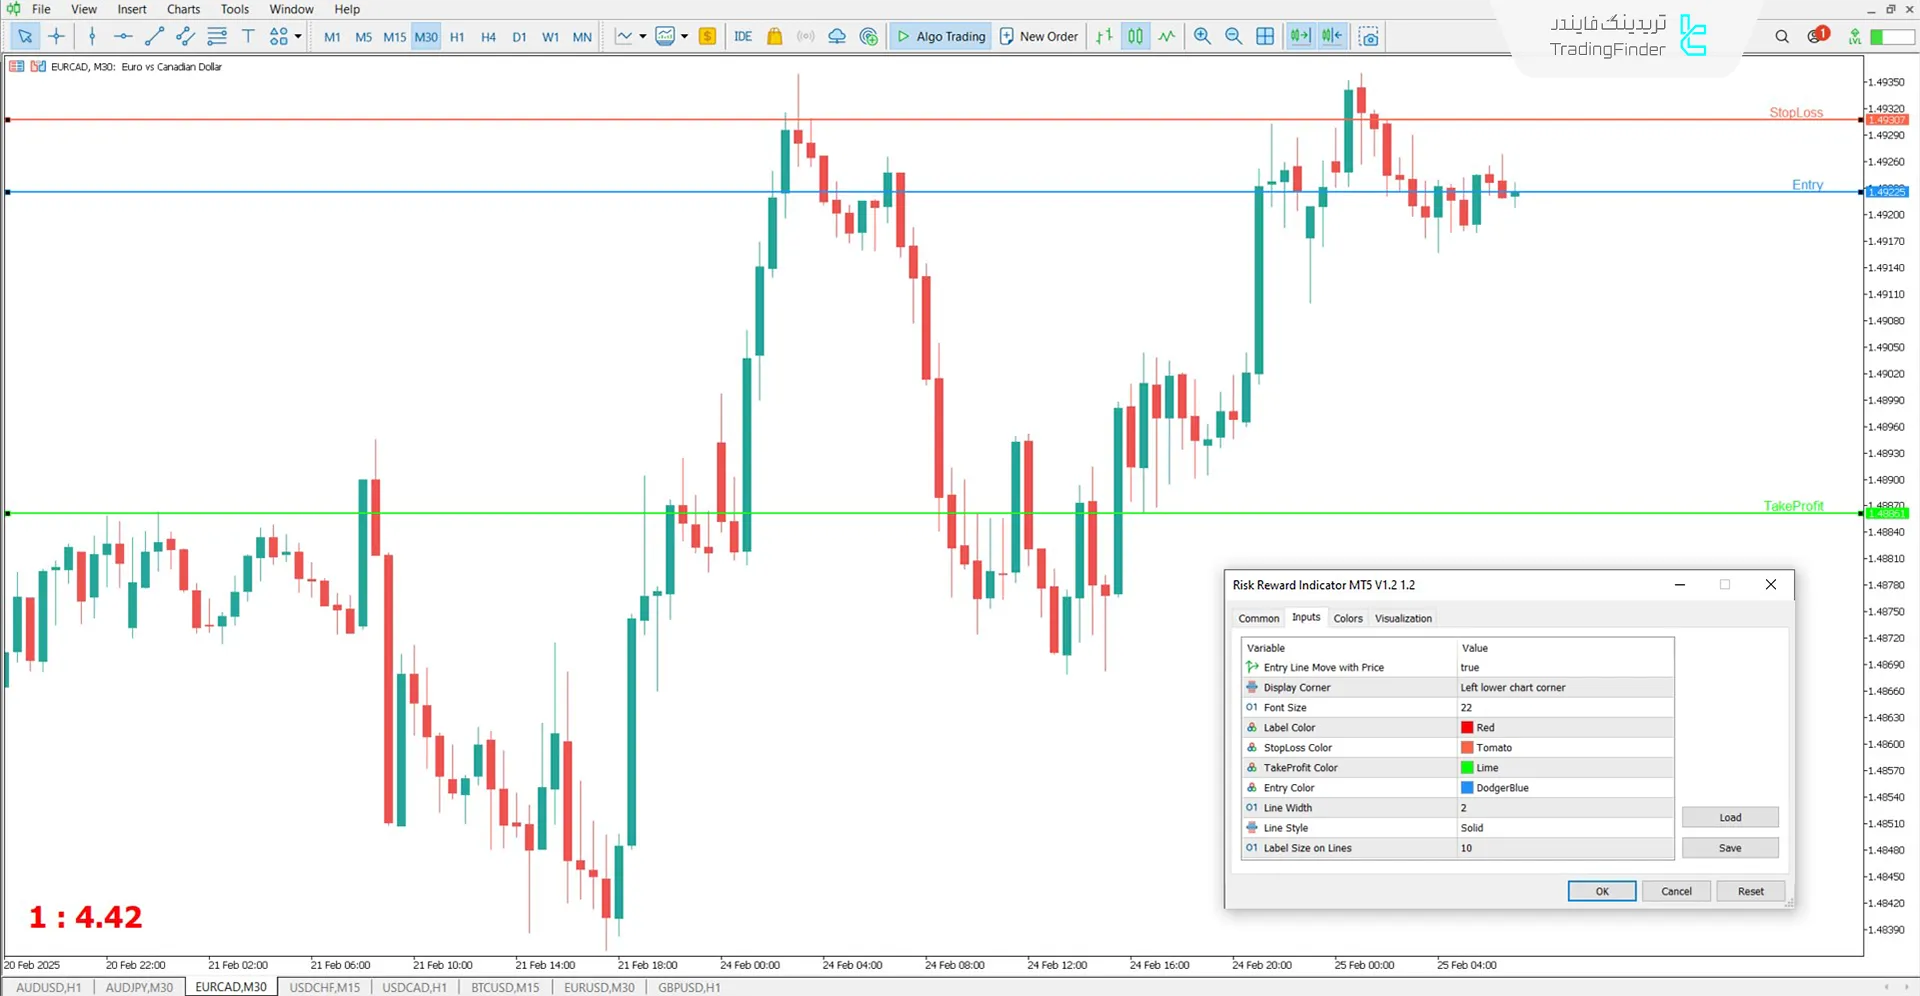Open the Charts menu

tap(183, 9)
